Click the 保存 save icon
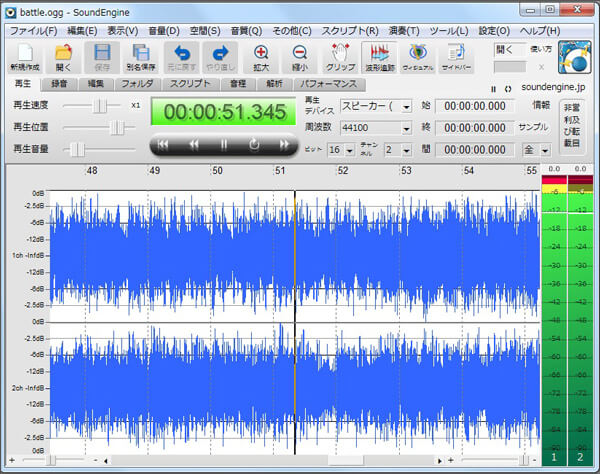This screenshot has height=474, width=600. [x=102, y=57]
